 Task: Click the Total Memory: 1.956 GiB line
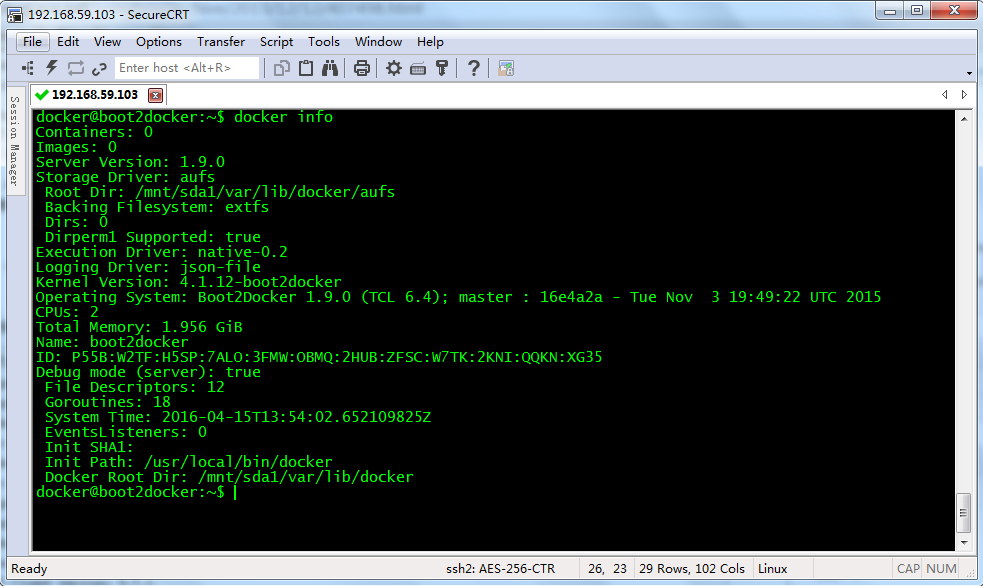pos(139,327)
